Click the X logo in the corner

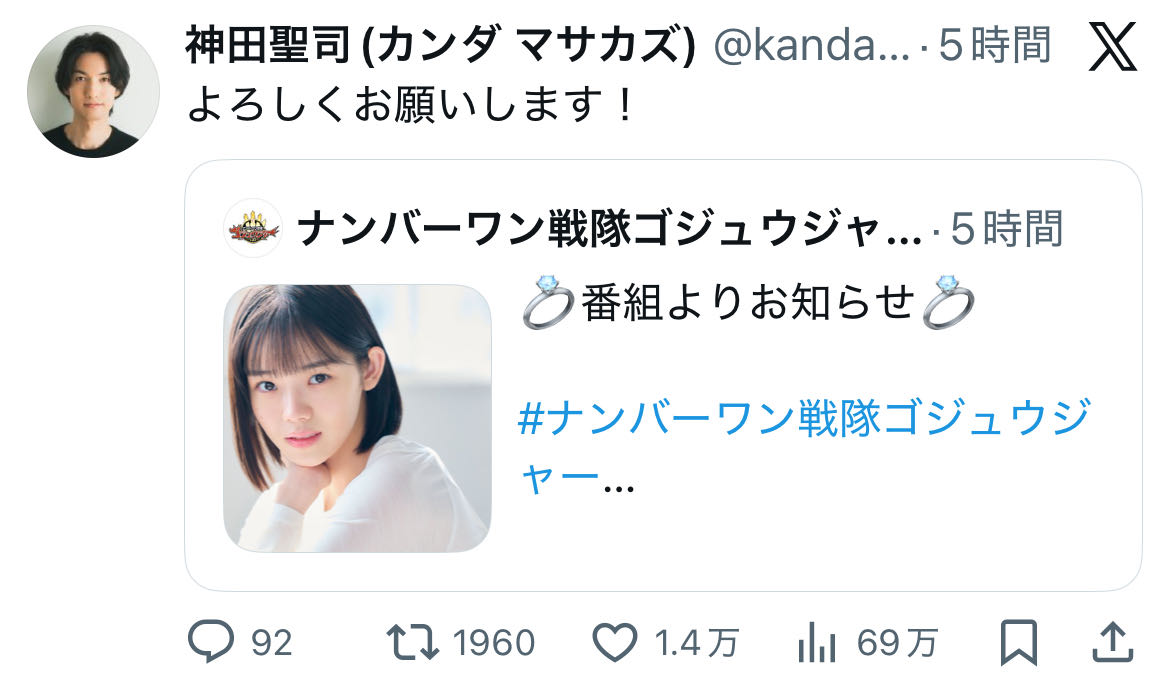1113,46
